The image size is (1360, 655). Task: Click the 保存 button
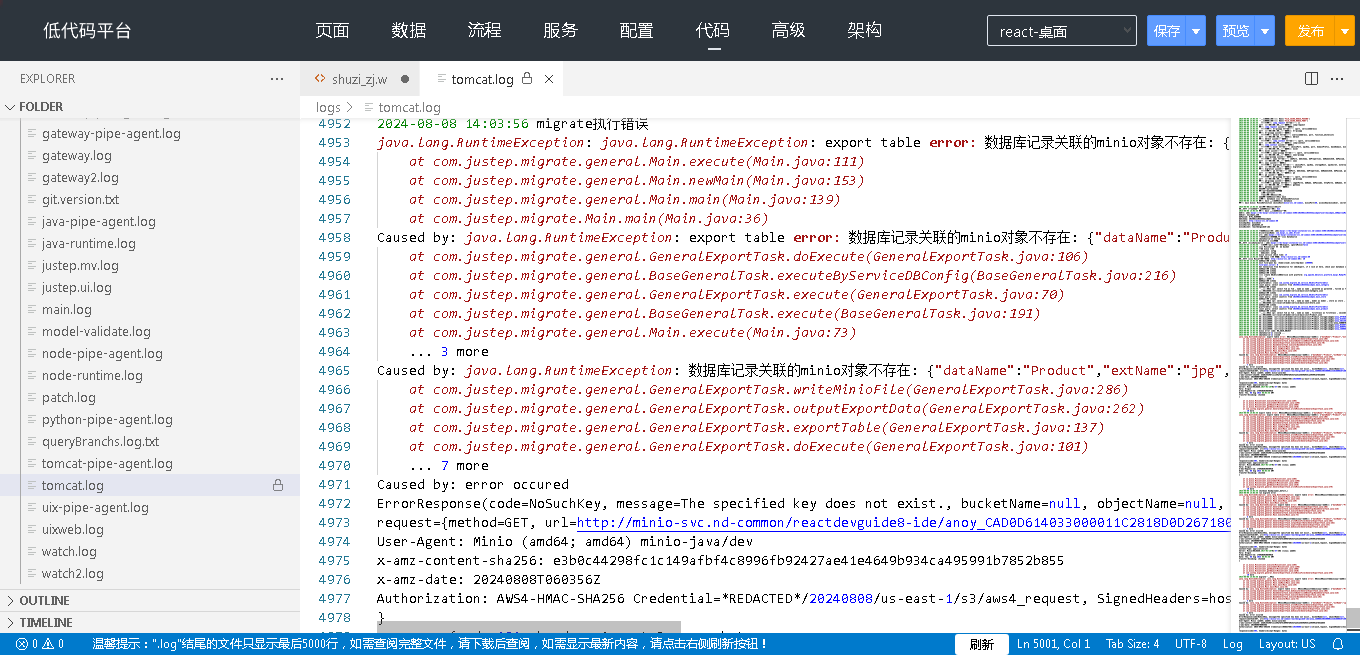click(1167, 31)
